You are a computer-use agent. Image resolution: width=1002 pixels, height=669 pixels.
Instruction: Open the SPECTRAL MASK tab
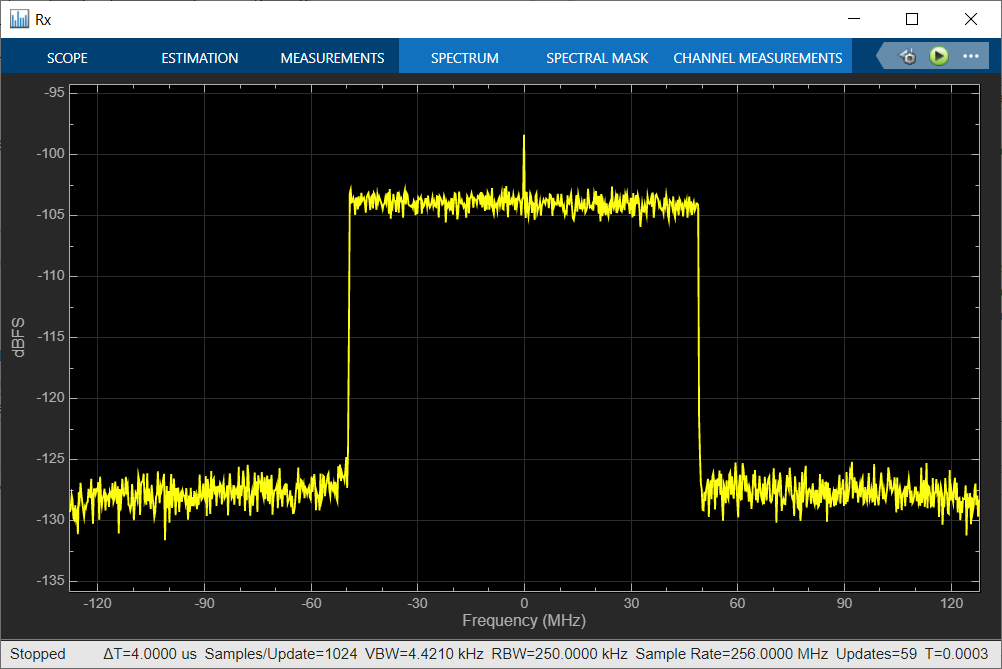(597, 57)
